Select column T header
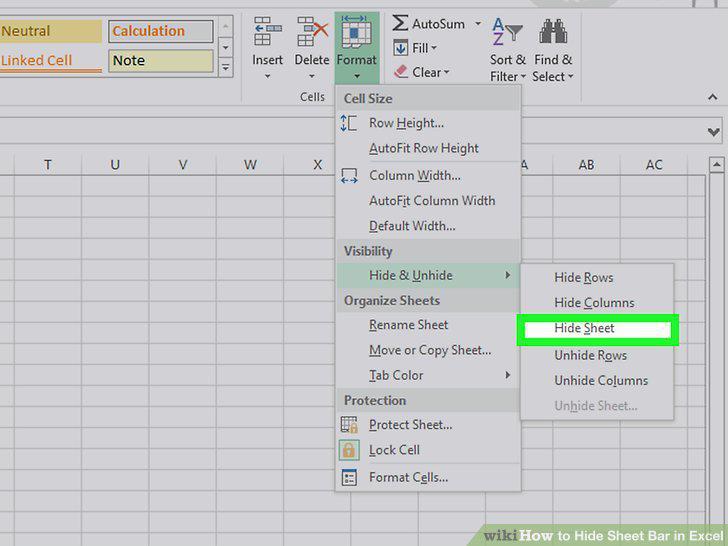The image size is (728, 546). click(48, 165)
